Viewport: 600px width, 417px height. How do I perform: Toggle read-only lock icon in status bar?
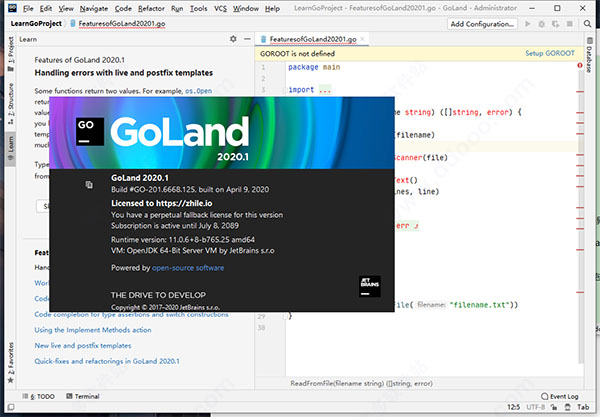[x=554, y=407]
